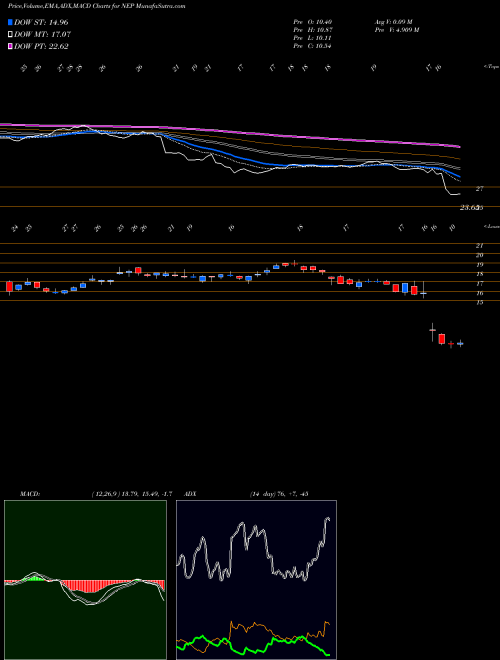Click the 21 price axis label
Viewport: 500px width, 660px height.
click(x=479, y=246)
